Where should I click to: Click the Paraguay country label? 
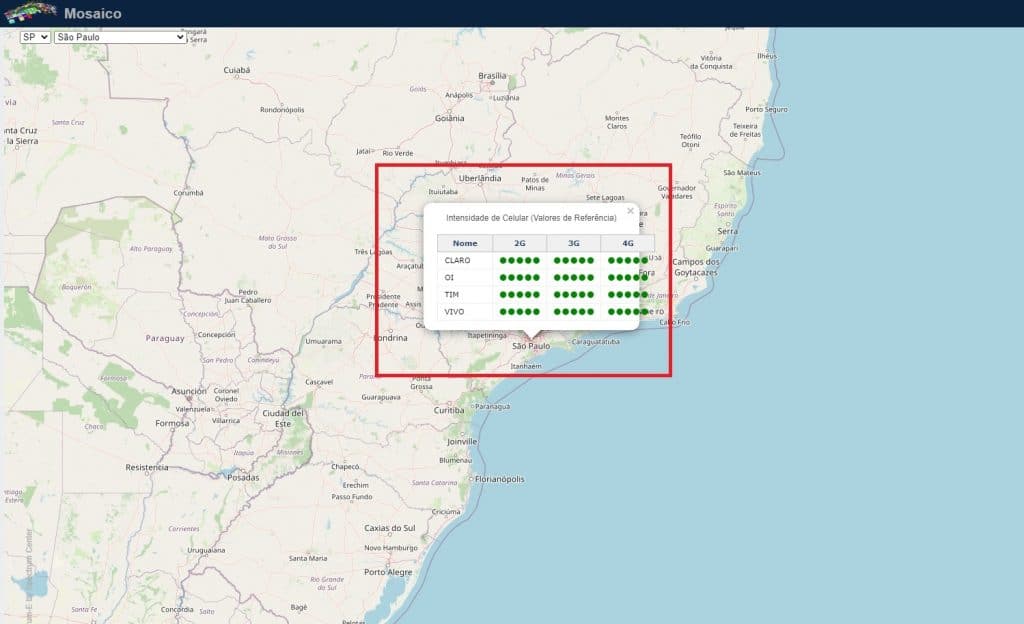coord(165,338)
